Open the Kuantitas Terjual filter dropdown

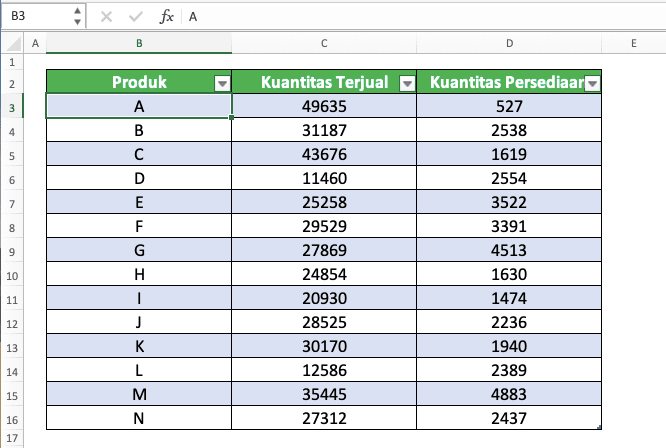point(407,84)
